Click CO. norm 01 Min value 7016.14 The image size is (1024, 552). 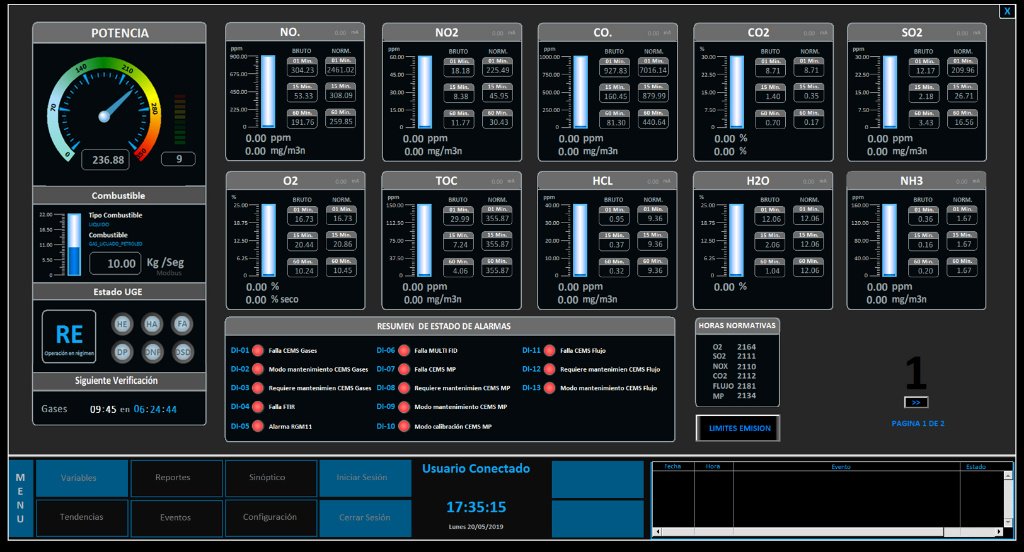click(653, 70)
